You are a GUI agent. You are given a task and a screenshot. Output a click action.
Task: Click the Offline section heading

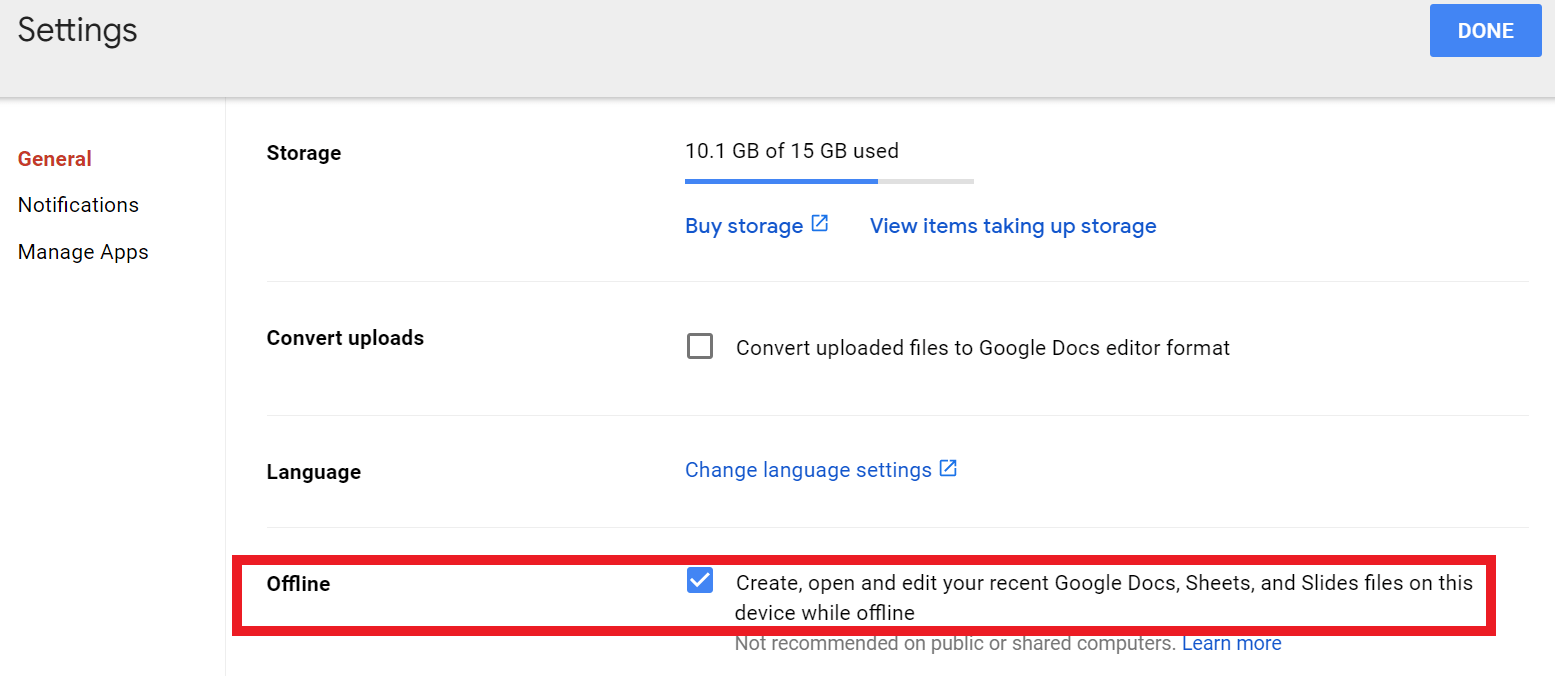(x=298, y=584)
